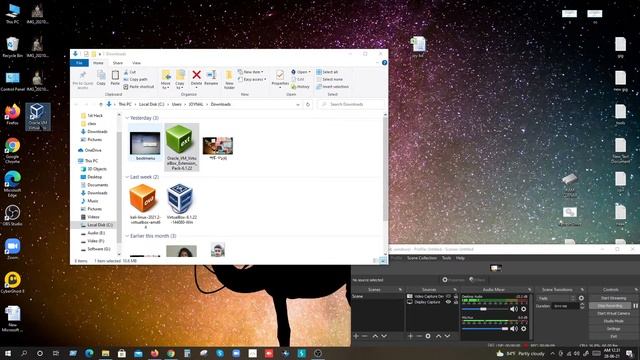Click the Delete red X icon in ribbon
Screen dimensions: 640x360
[x=196, y=75]
